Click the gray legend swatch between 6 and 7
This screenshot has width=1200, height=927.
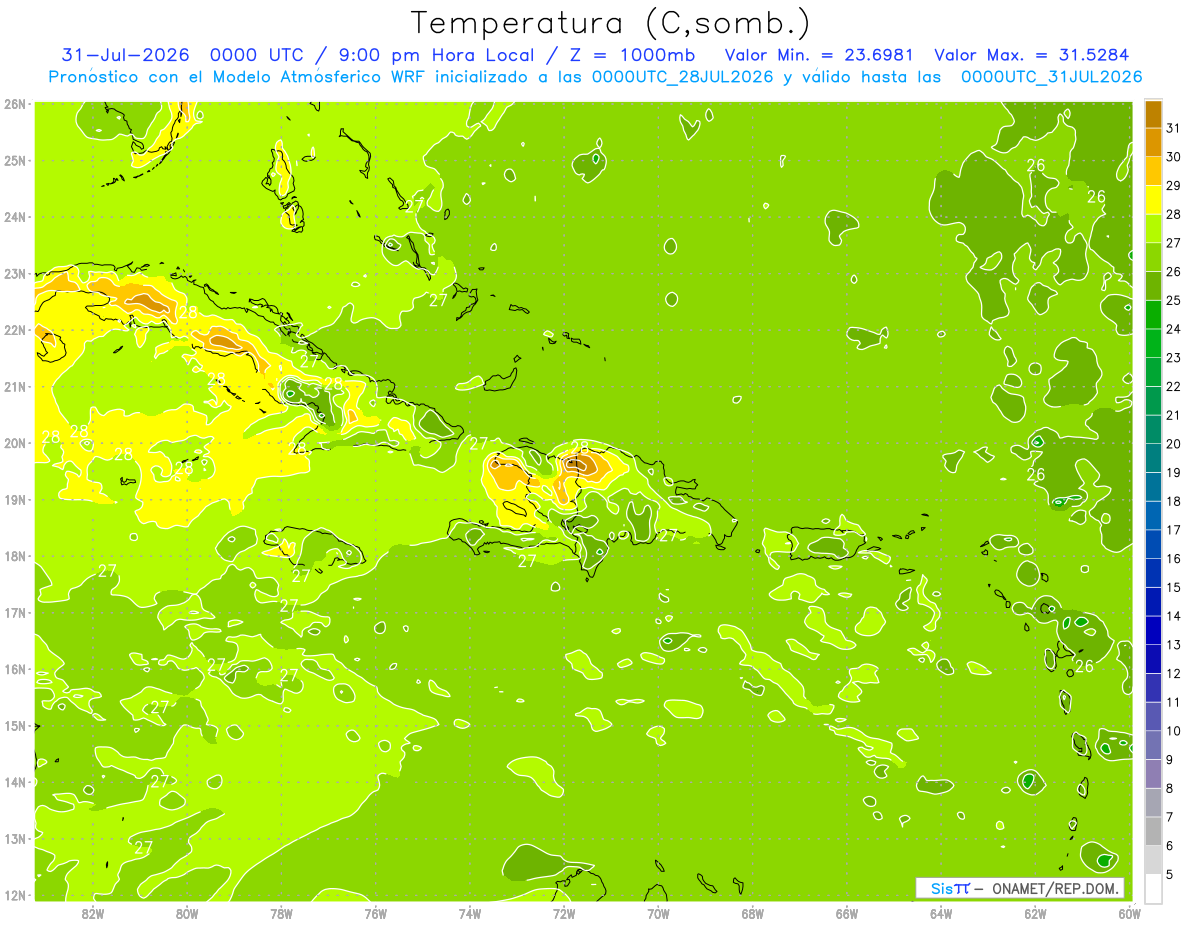point(1153,831)
